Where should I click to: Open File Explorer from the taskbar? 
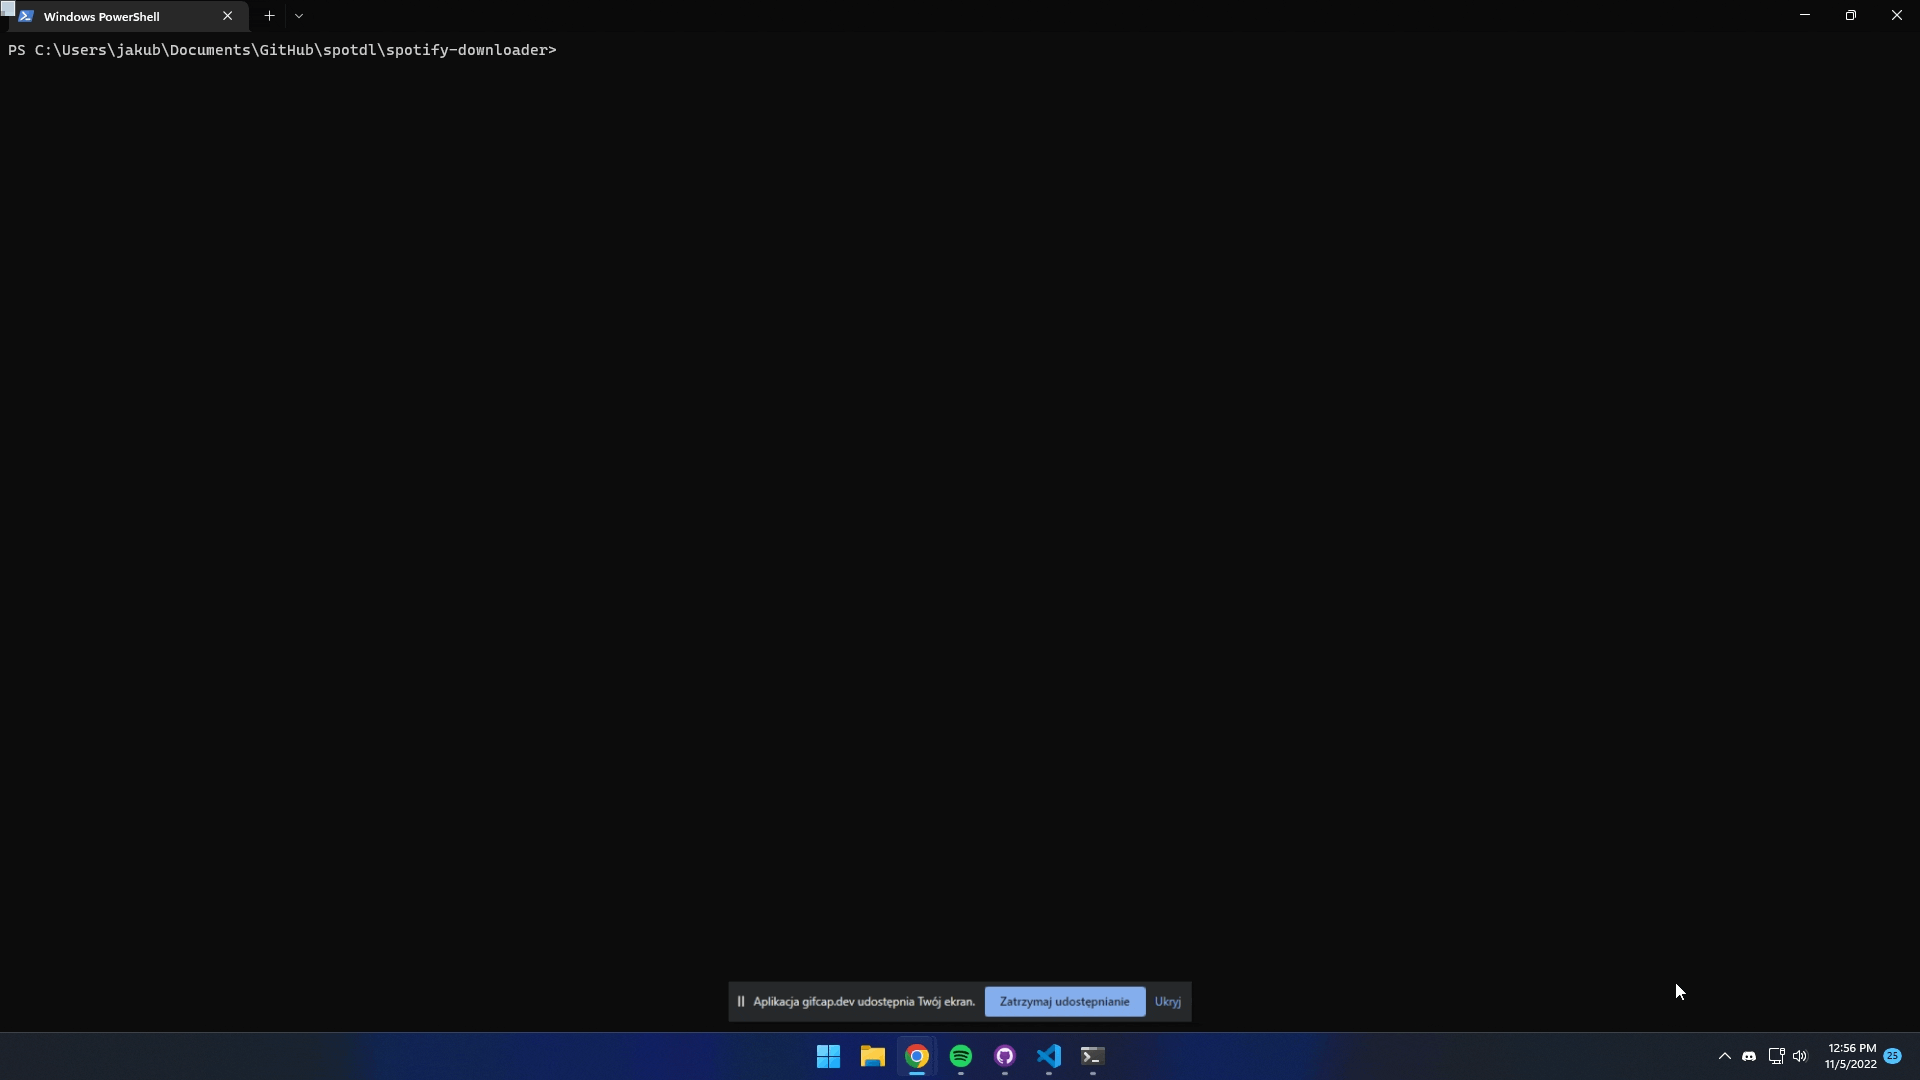click(872, 1056)
